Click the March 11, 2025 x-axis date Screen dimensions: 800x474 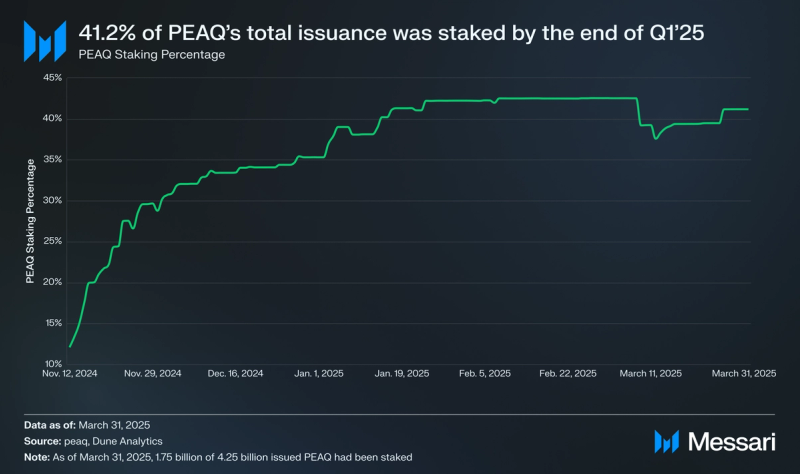coord(651,373)
